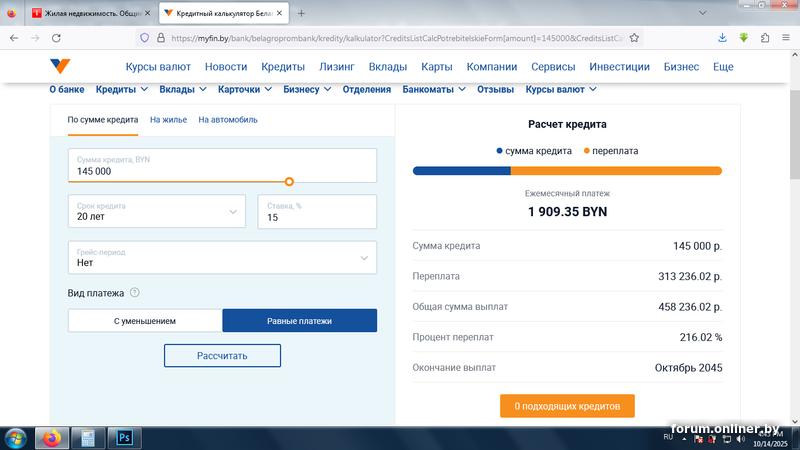Image resolution: width=800 pixels, height=450 pixels.
Task: Open the Windows Start button
Action: point(15,438)
